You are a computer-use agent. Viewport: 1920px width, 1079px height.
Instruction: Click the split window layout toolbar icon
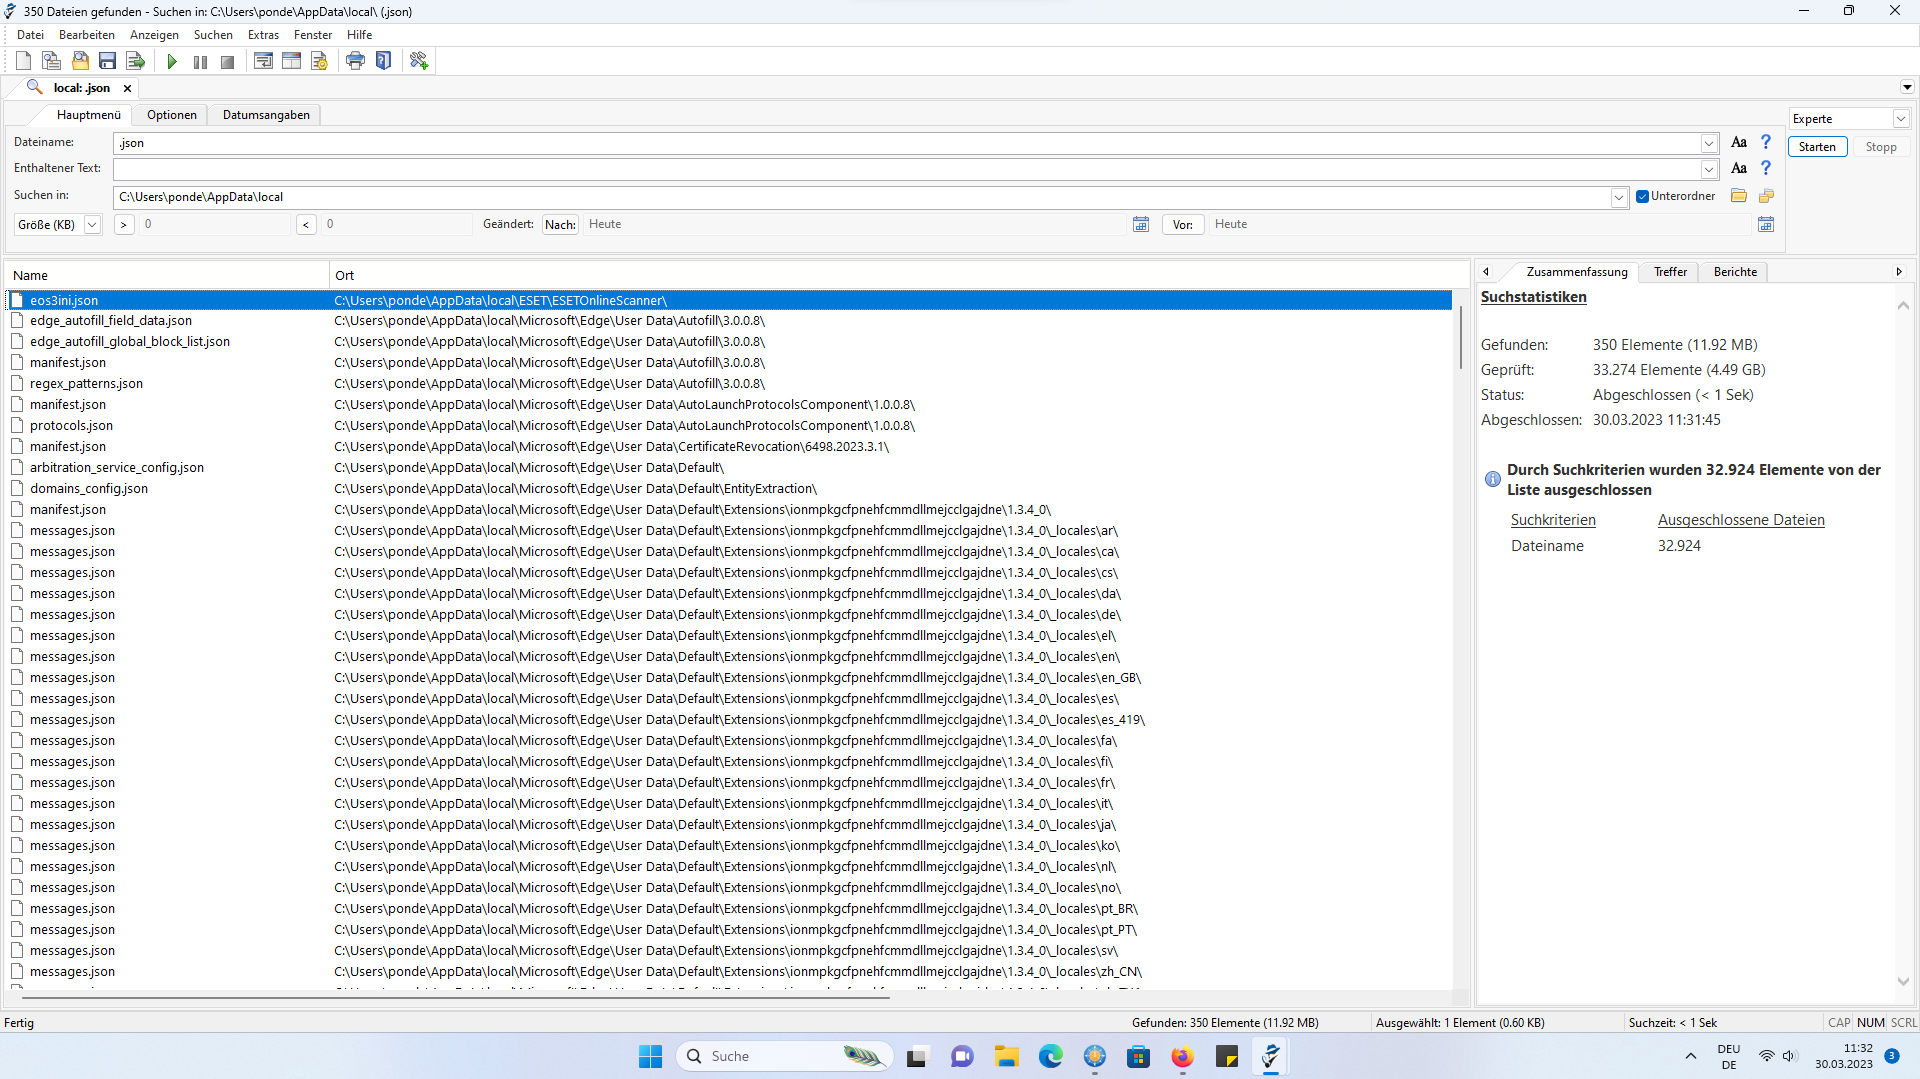pyautogui.click(x=291, y=61)
